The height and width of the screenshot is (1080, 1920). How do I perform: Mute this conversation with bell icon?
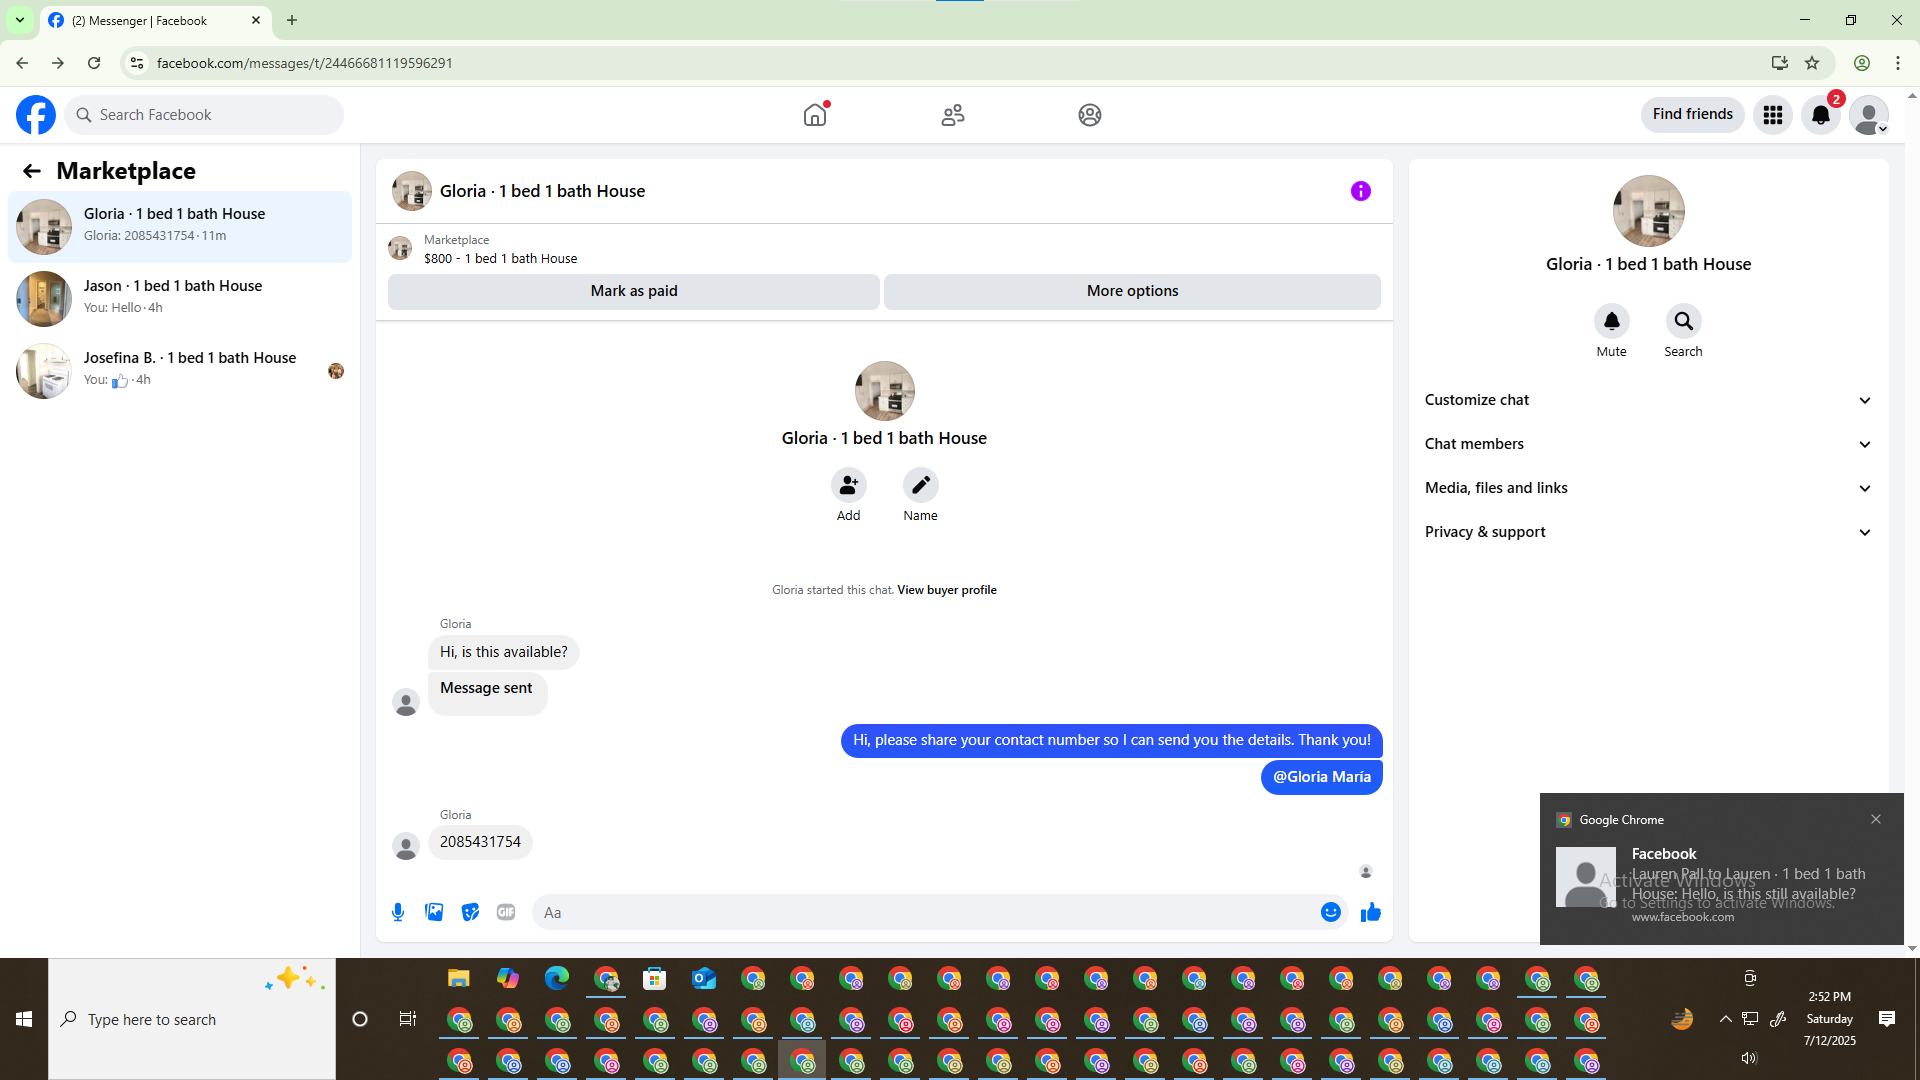coord(1611,322)
